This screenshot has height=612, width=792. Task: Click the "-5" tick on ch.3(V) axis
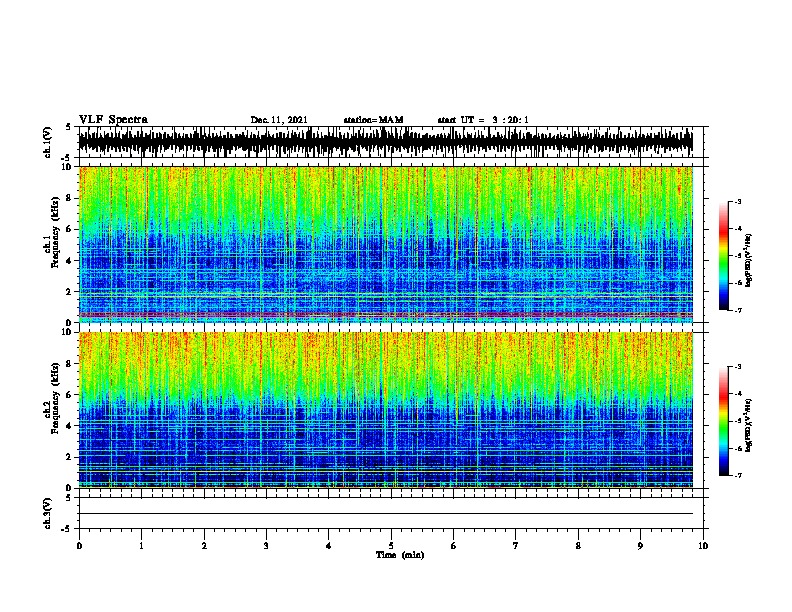tap(66, 529)
